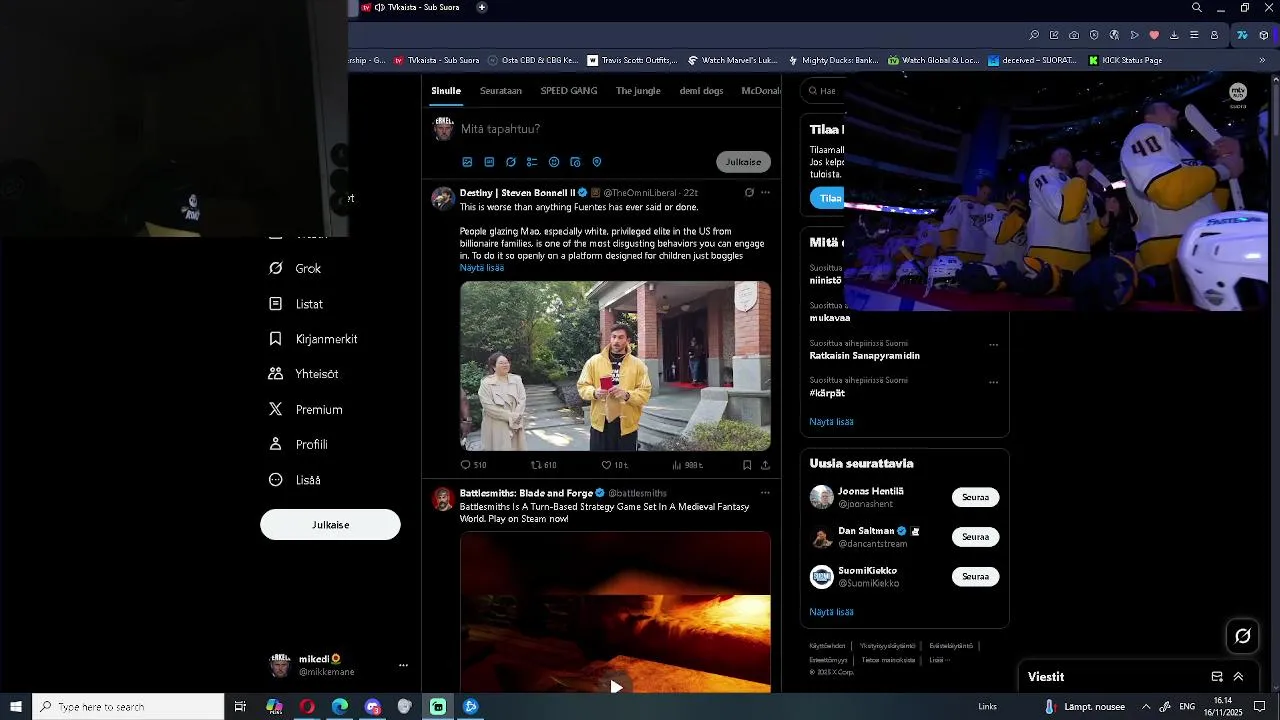Search tabs with the magnifier icon
Viewport: 1280px width, 720px height.
[x=1197, y=8]
